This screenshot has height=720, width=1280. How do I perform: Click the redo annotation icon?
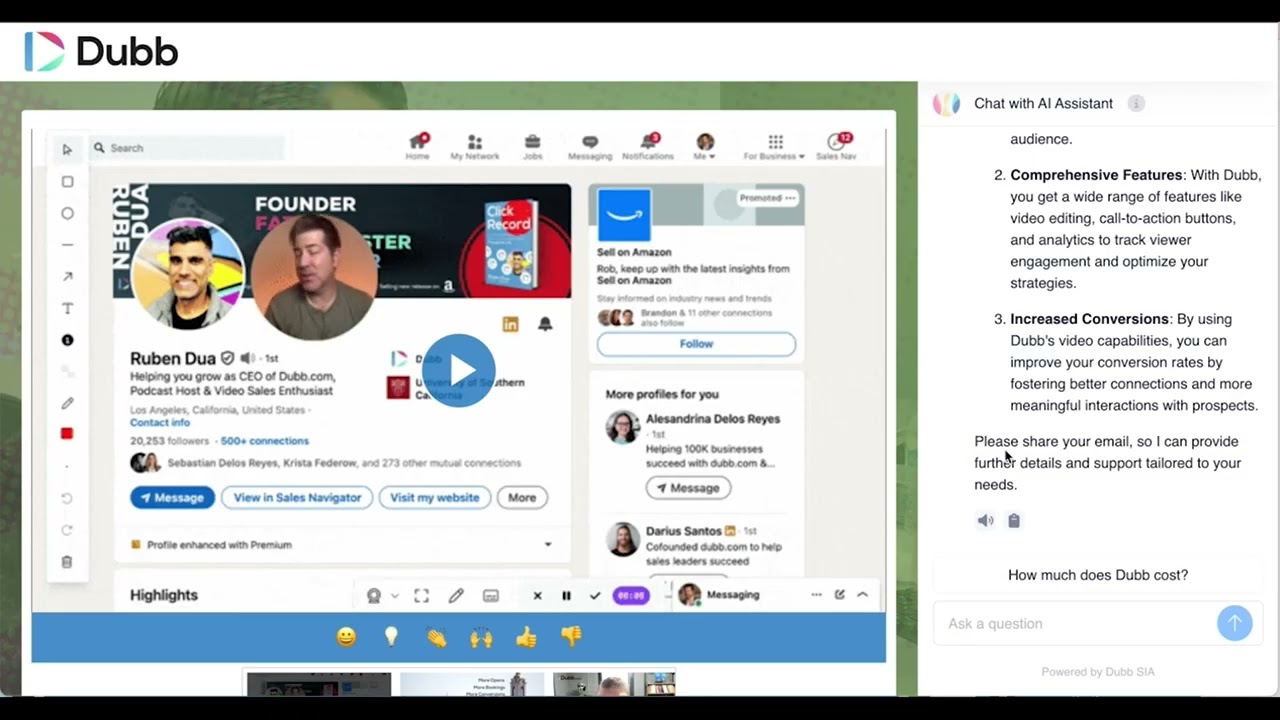67,530
